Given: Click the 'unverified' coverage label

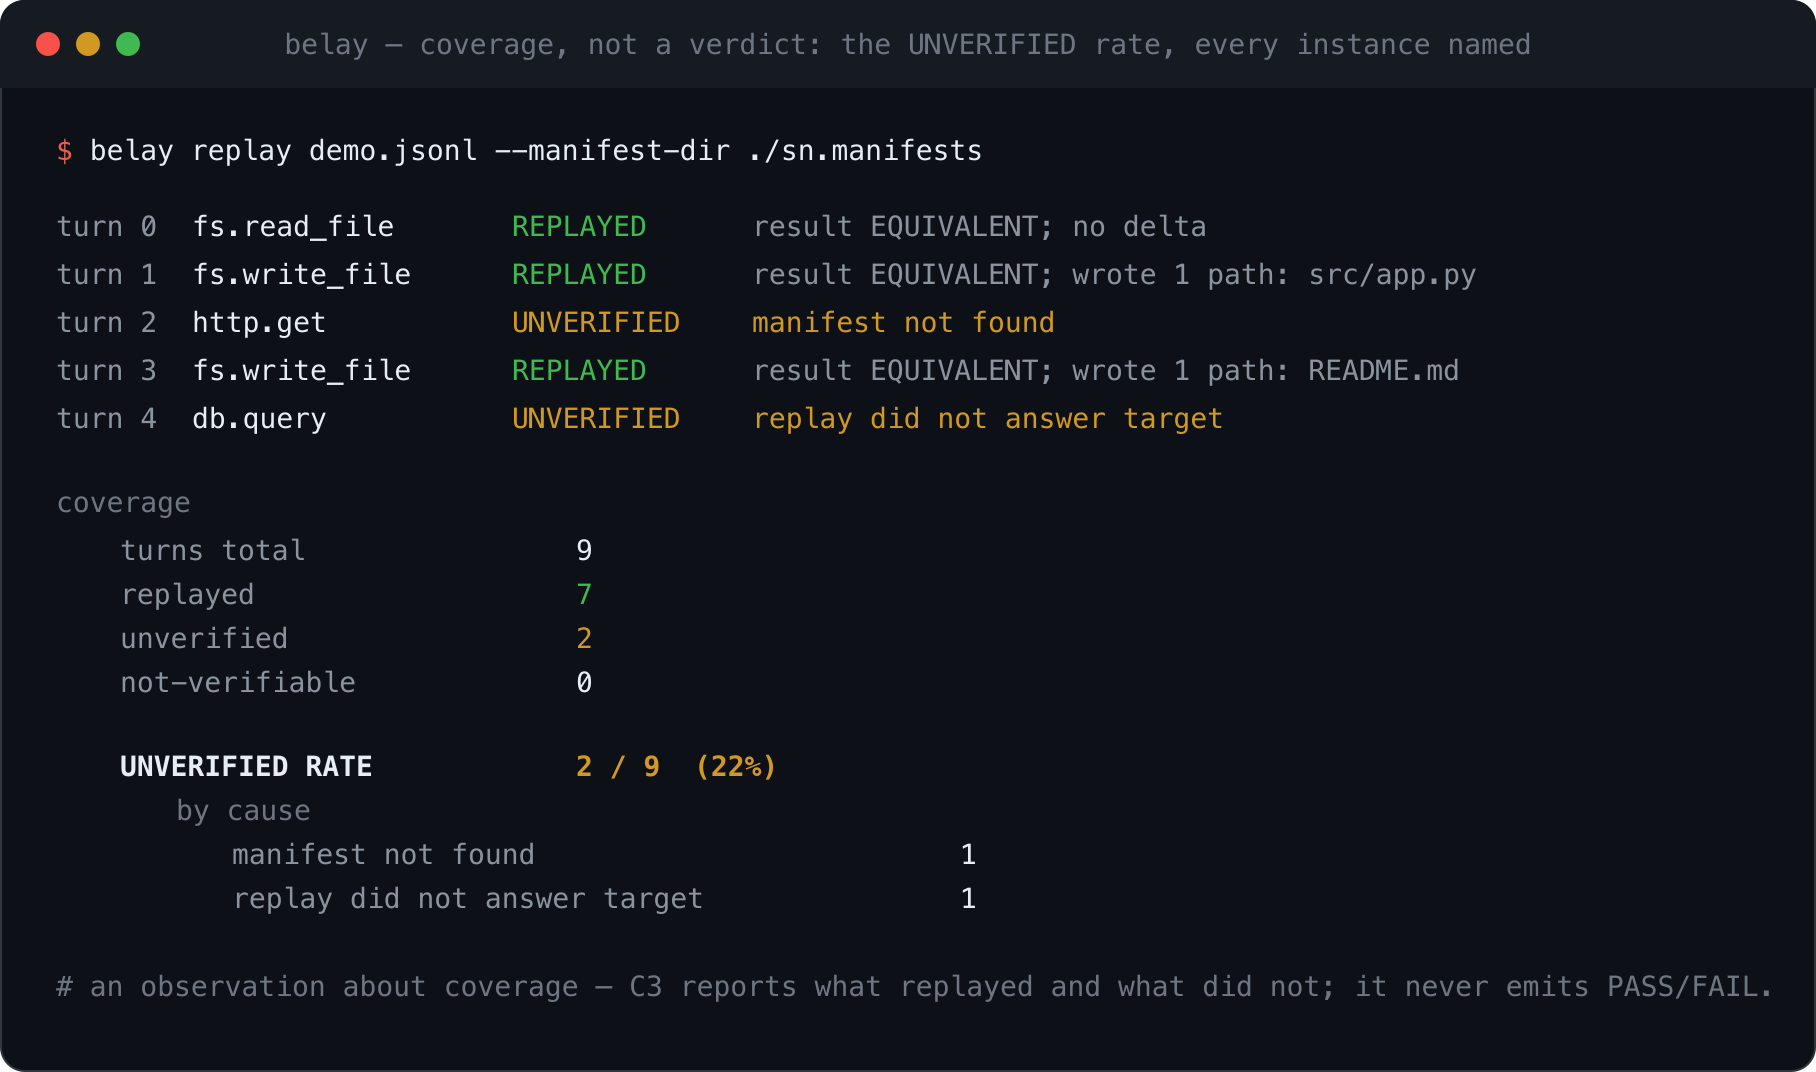Looking at the screenshot, I should [x=204, y=639].
